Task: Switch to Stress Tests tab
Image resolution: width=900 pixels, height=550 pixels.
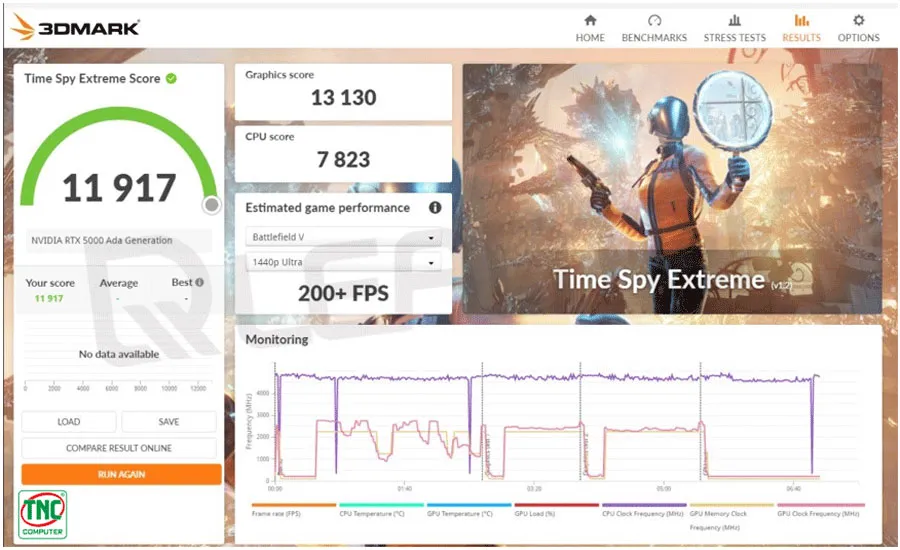Action: (734, 29)
